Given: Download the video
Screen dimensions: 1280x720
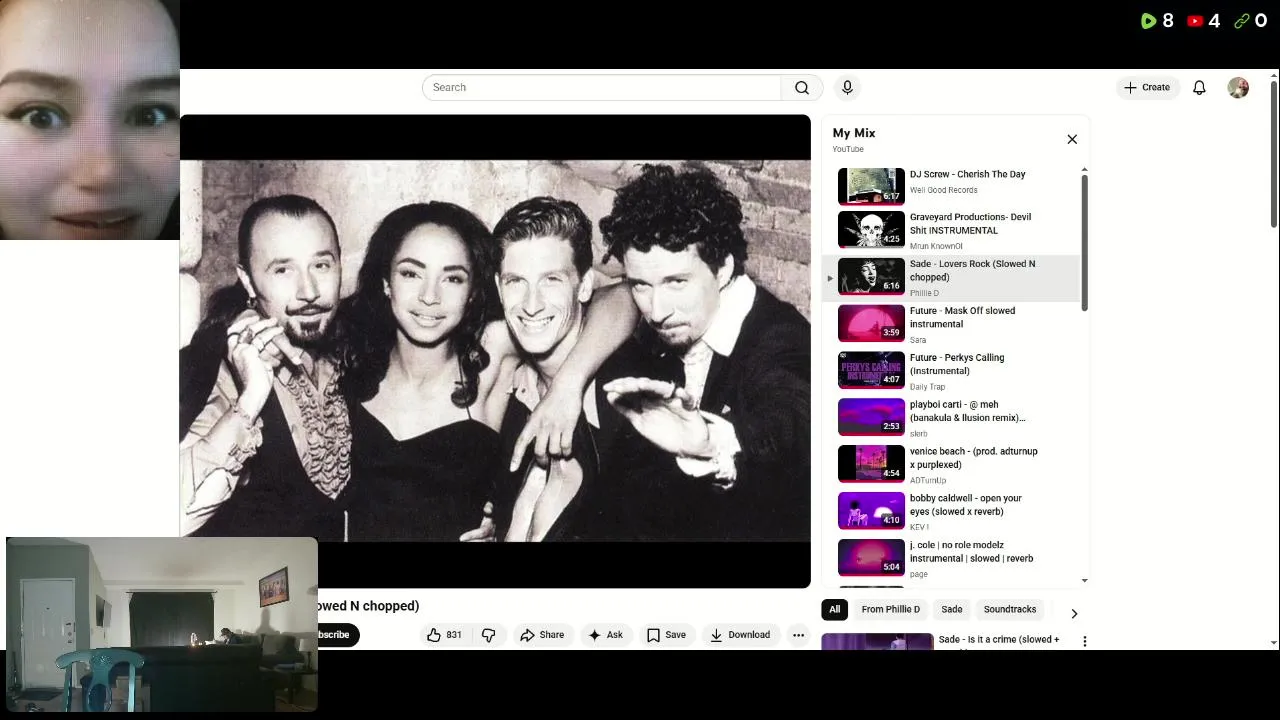Looking at the screenshot, I should (740, 635).
